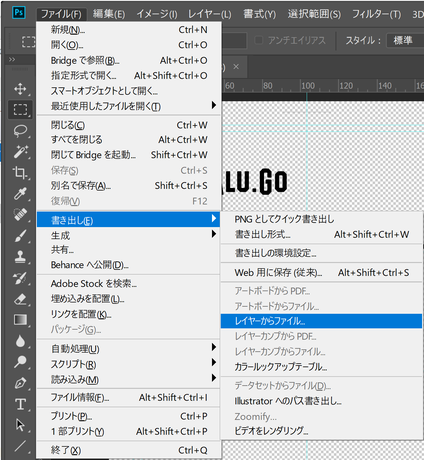Select the Healing Brush tool

tap(20, 215)
